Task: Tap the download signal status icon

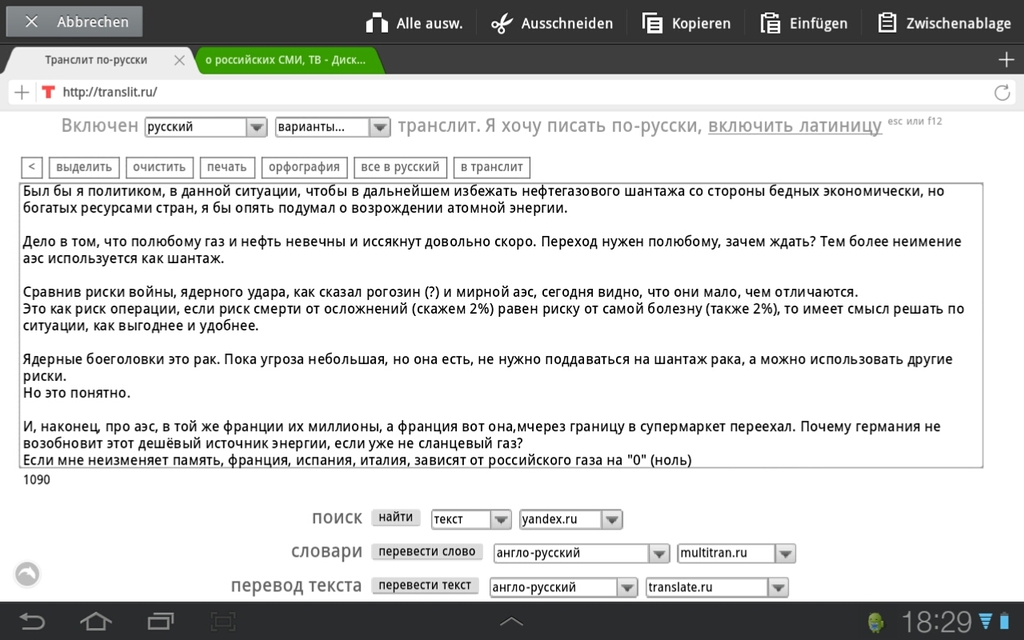Action: 985,621
